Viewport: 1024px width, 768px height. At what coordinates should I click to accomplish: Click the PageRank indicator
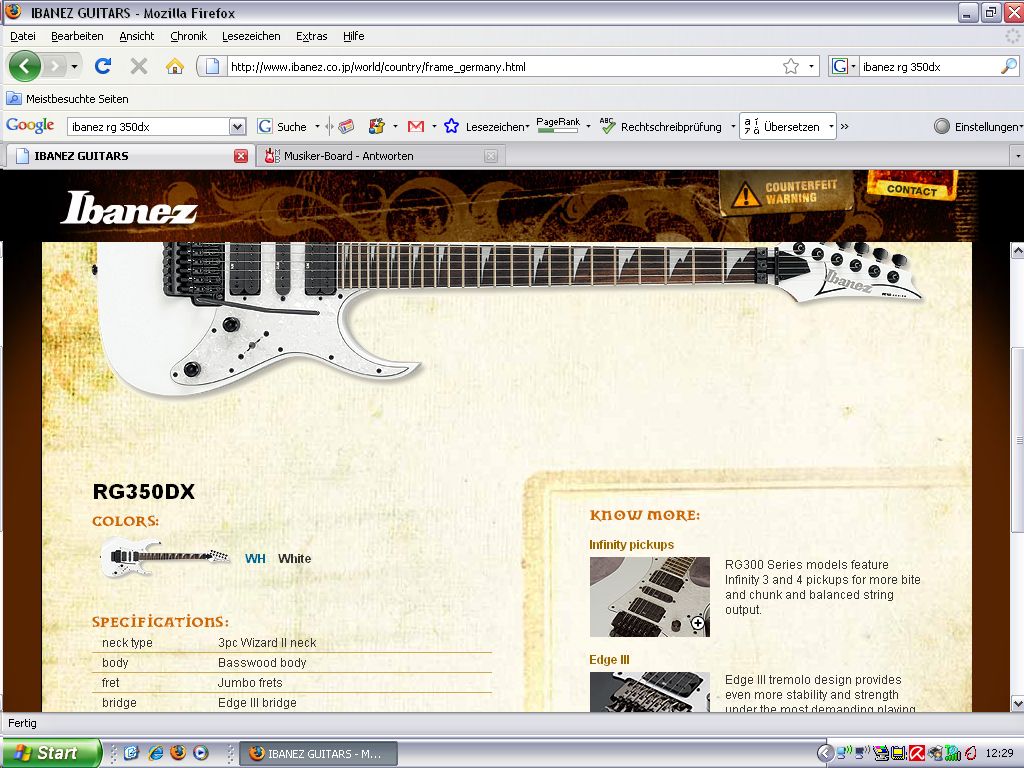(558, 125)
